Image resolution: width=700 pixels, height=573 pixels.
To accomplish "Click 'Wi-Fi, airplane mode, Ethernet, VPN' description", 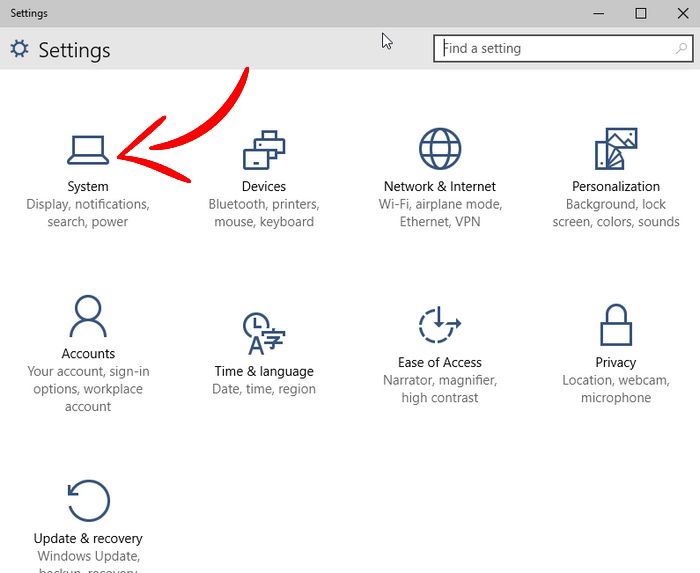I will 440,213.
